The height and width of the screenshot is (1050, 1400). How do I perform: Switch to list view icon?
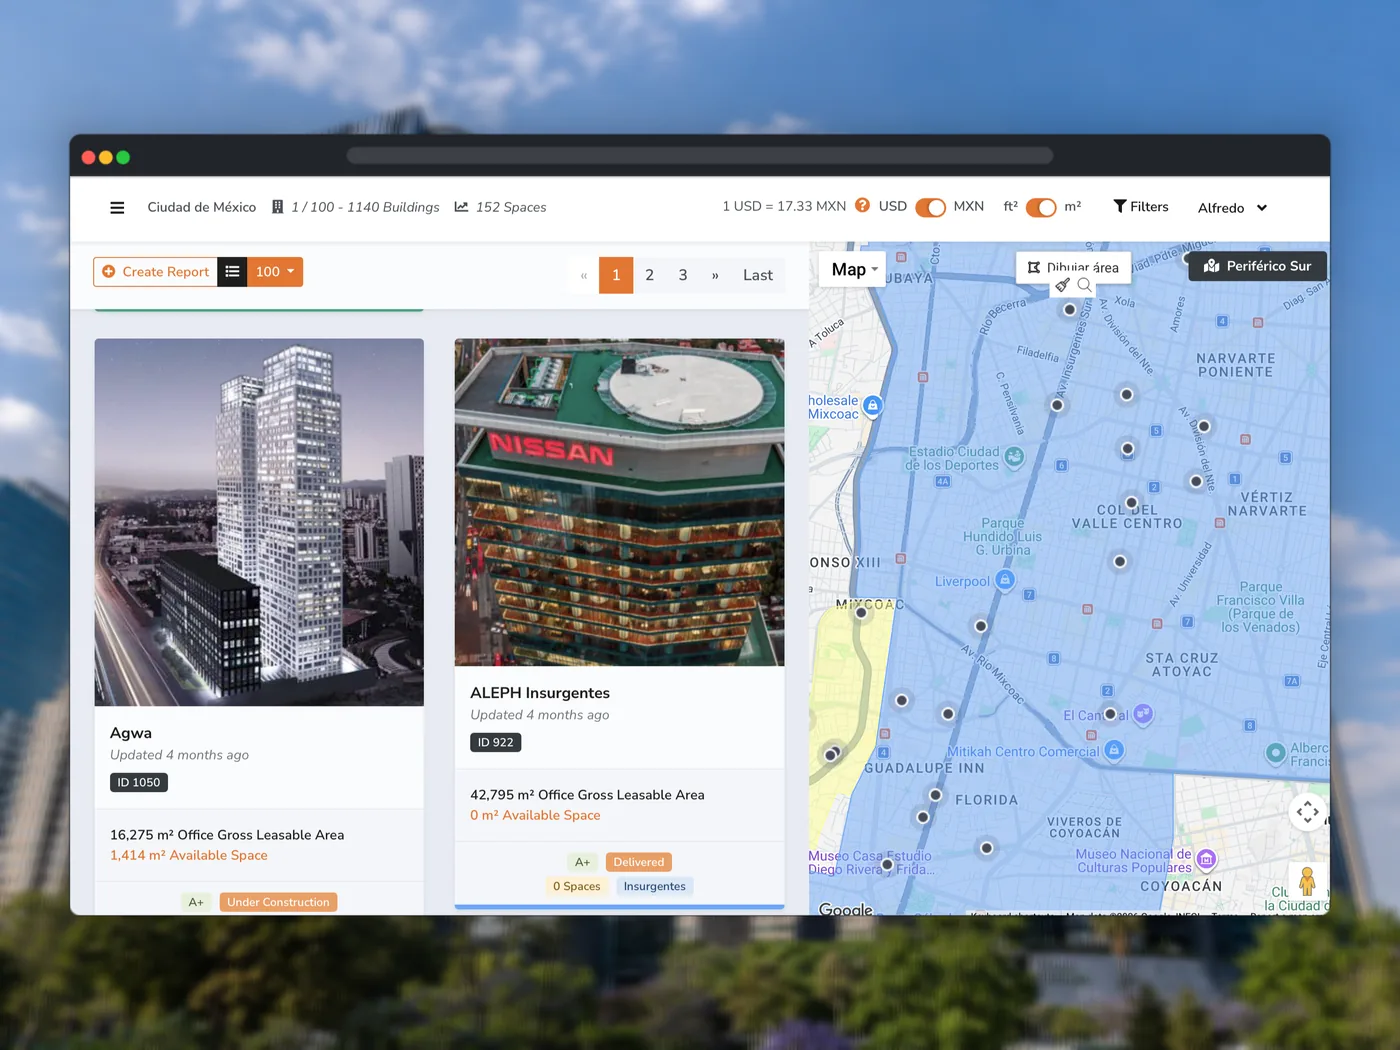click(232, 271)
